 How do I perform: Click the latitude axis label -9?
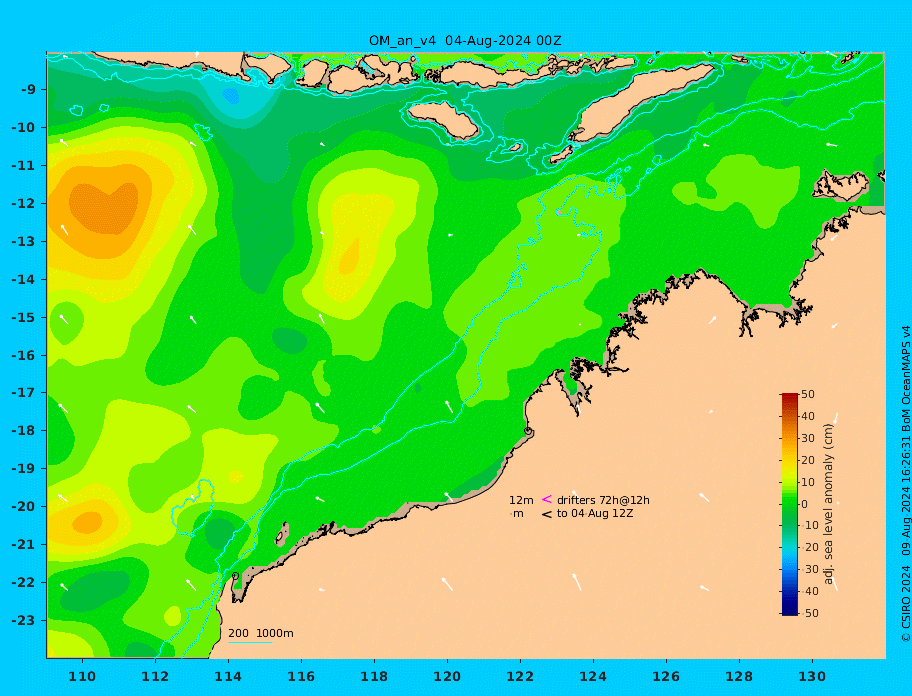[28, 90]
